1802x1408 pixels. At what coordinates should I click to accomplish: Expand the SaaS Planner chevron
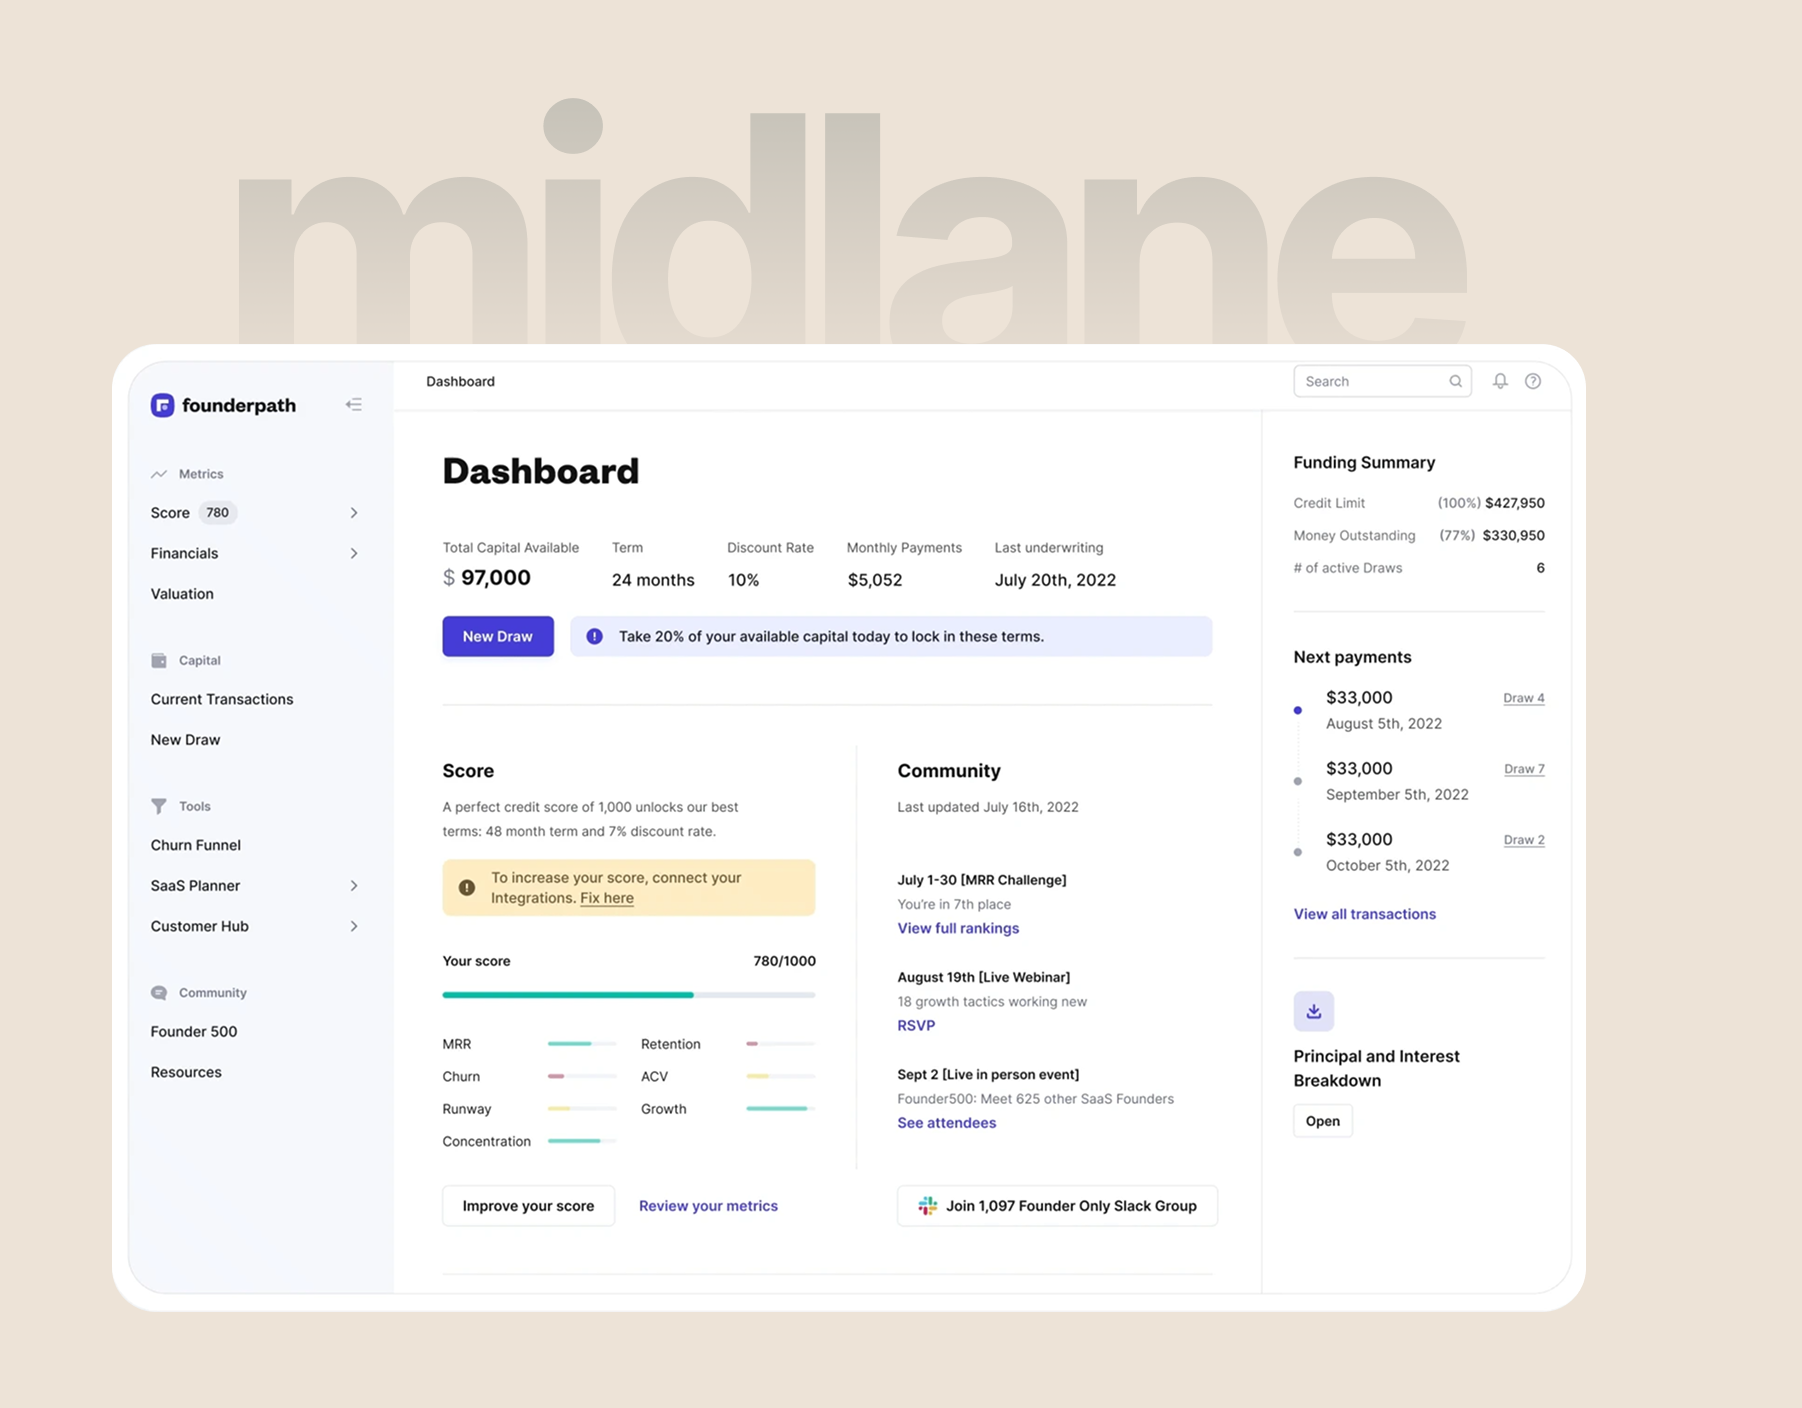[x=354, y=886]
